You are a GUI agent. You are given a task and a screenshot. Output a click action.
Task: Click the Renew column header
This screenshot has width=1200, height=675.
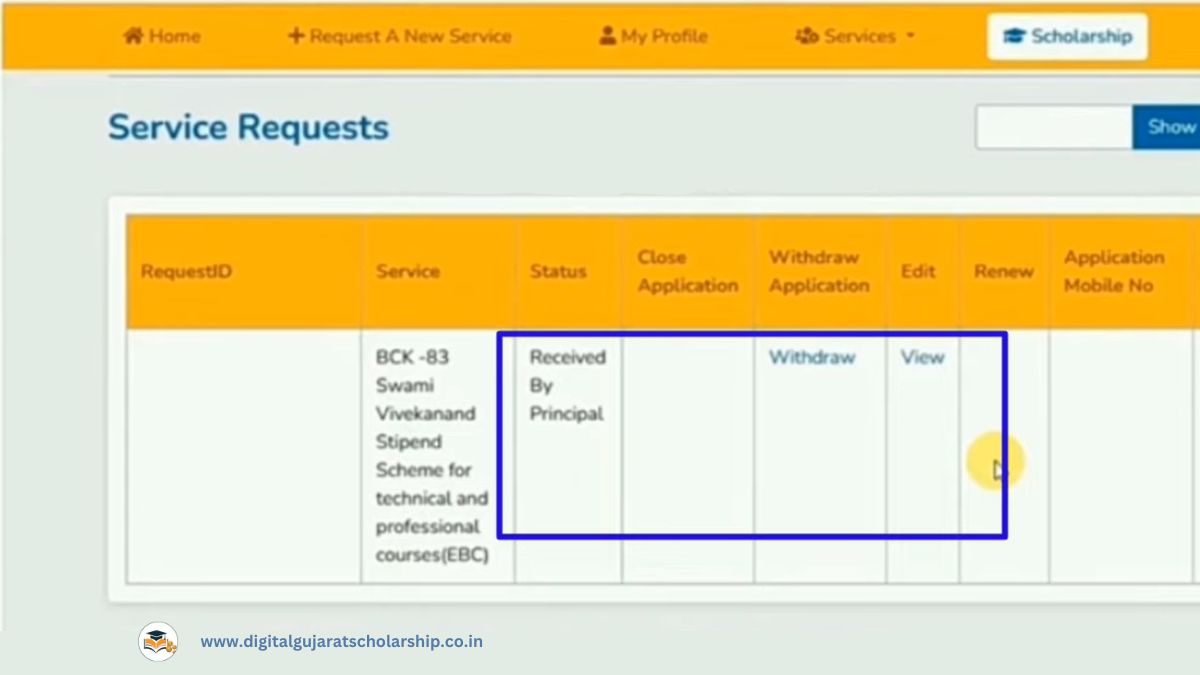click(x=1003, y=270)
